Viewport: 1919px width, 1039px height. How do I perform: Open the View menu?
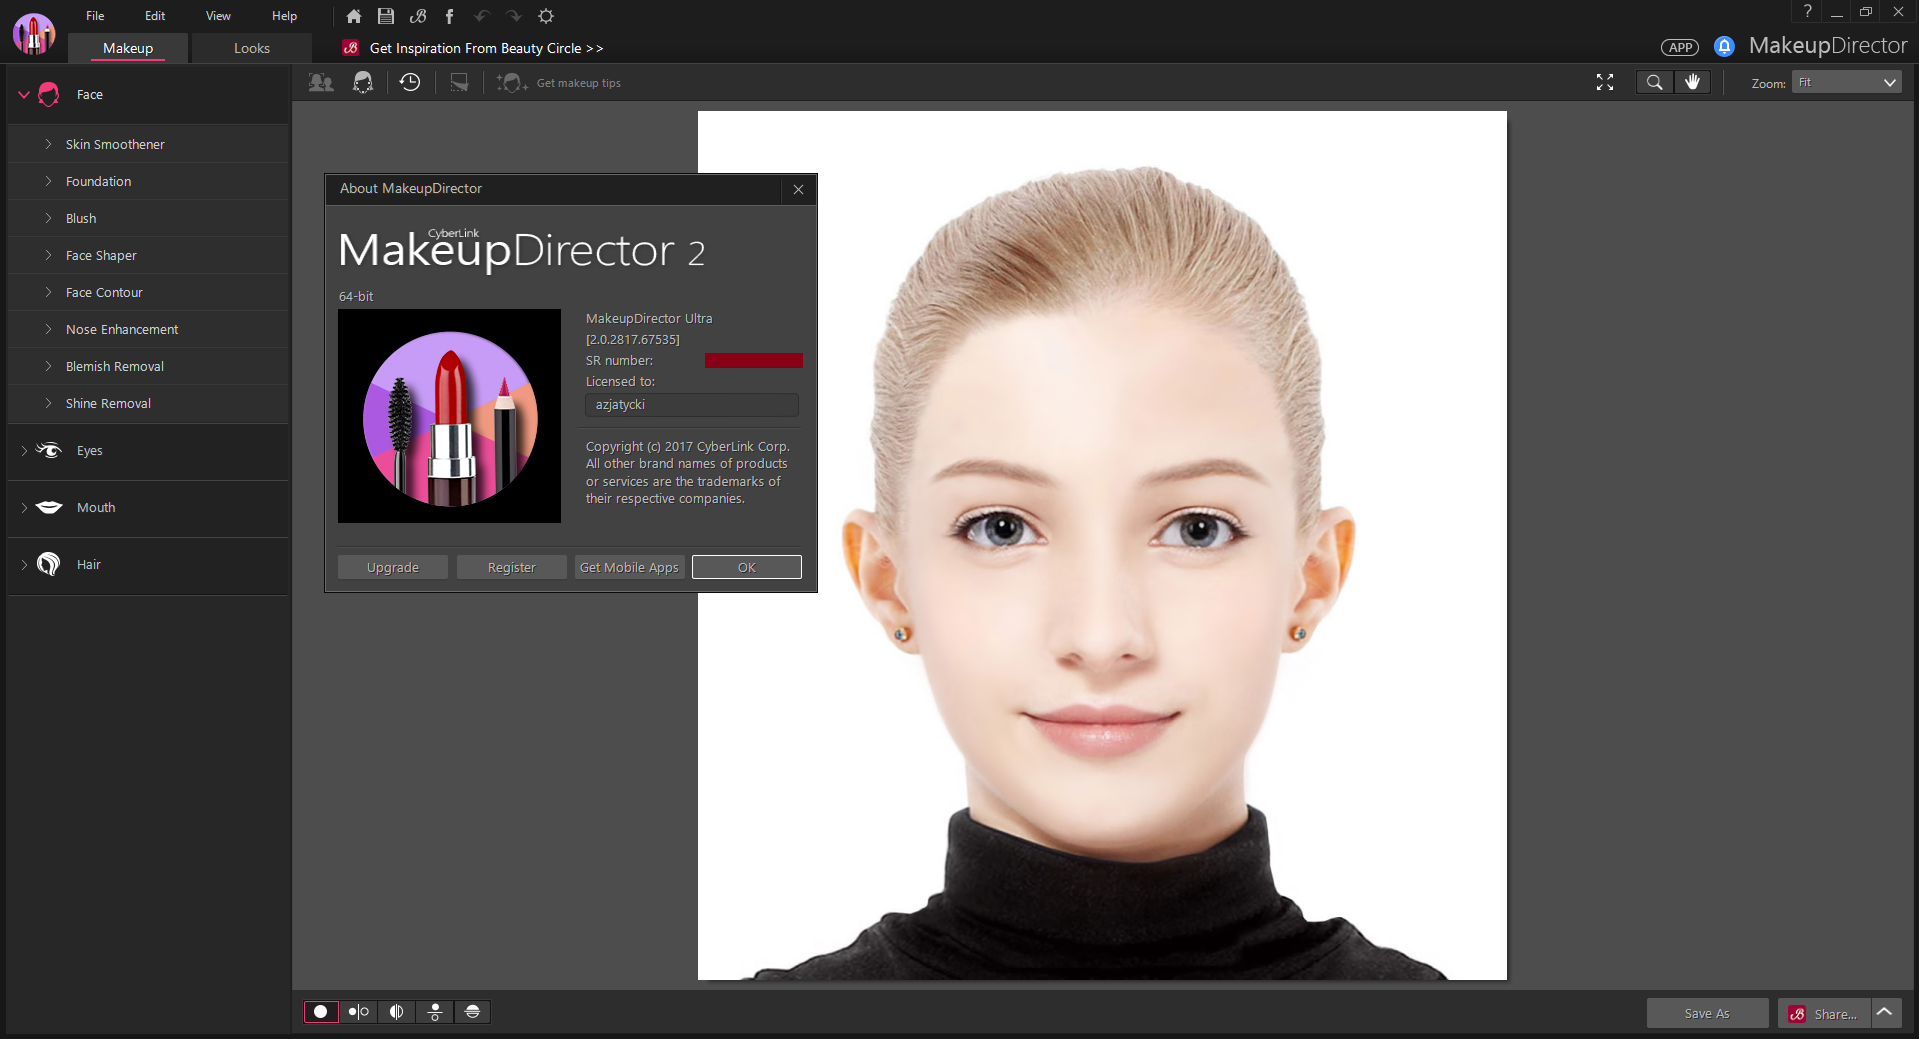(x=218, y=16)
